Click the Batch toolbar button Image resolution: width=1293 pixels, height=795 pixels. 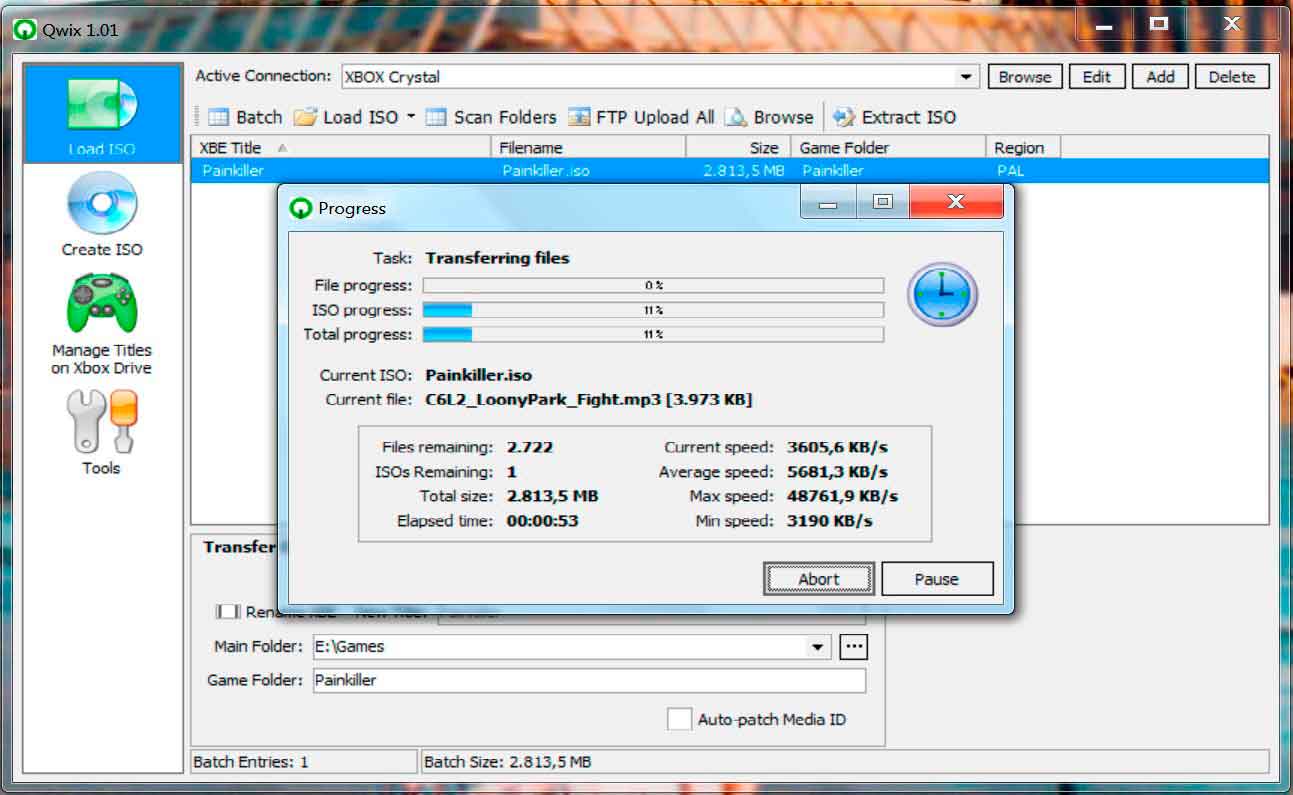(245, 117)
